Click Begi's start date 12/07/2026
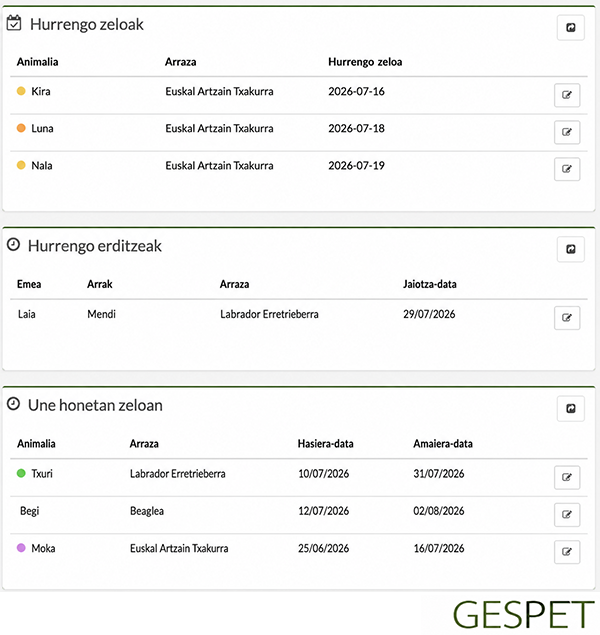 coord(323,511)
